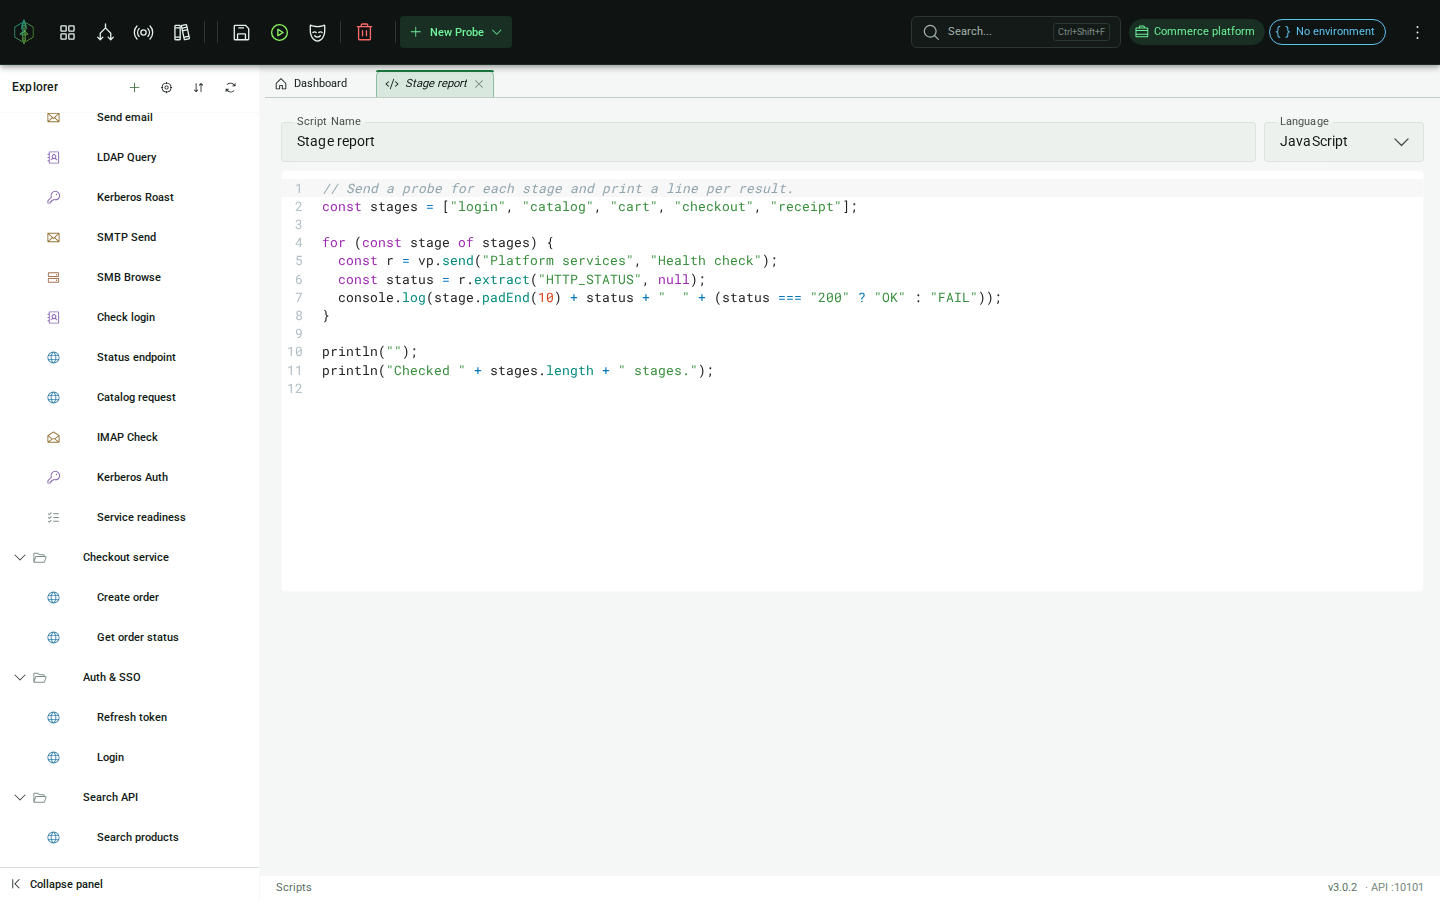This screenshot has width=1440, height=900.
Task: Click the Search field in top bar
Action: [x=1015, y=32]
